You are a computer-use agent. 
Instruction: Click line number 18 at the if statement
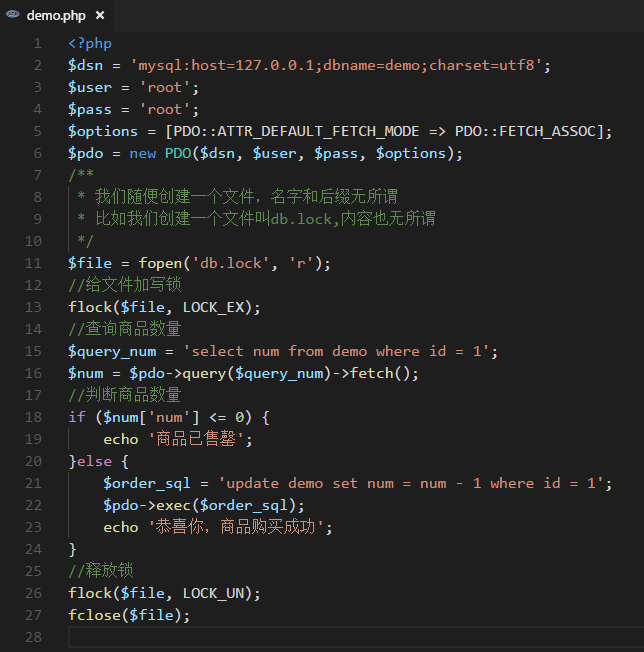(33, 417)
